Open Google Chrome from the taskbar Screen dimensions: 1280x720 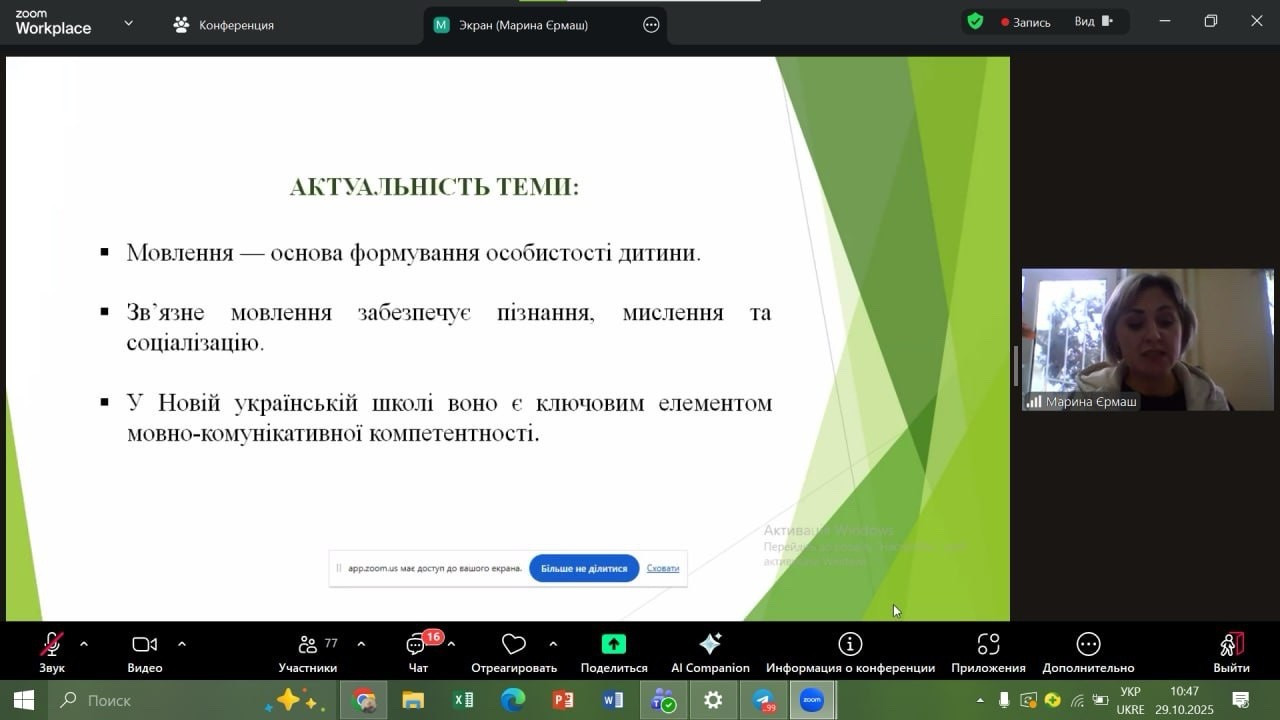click(365, 700)
